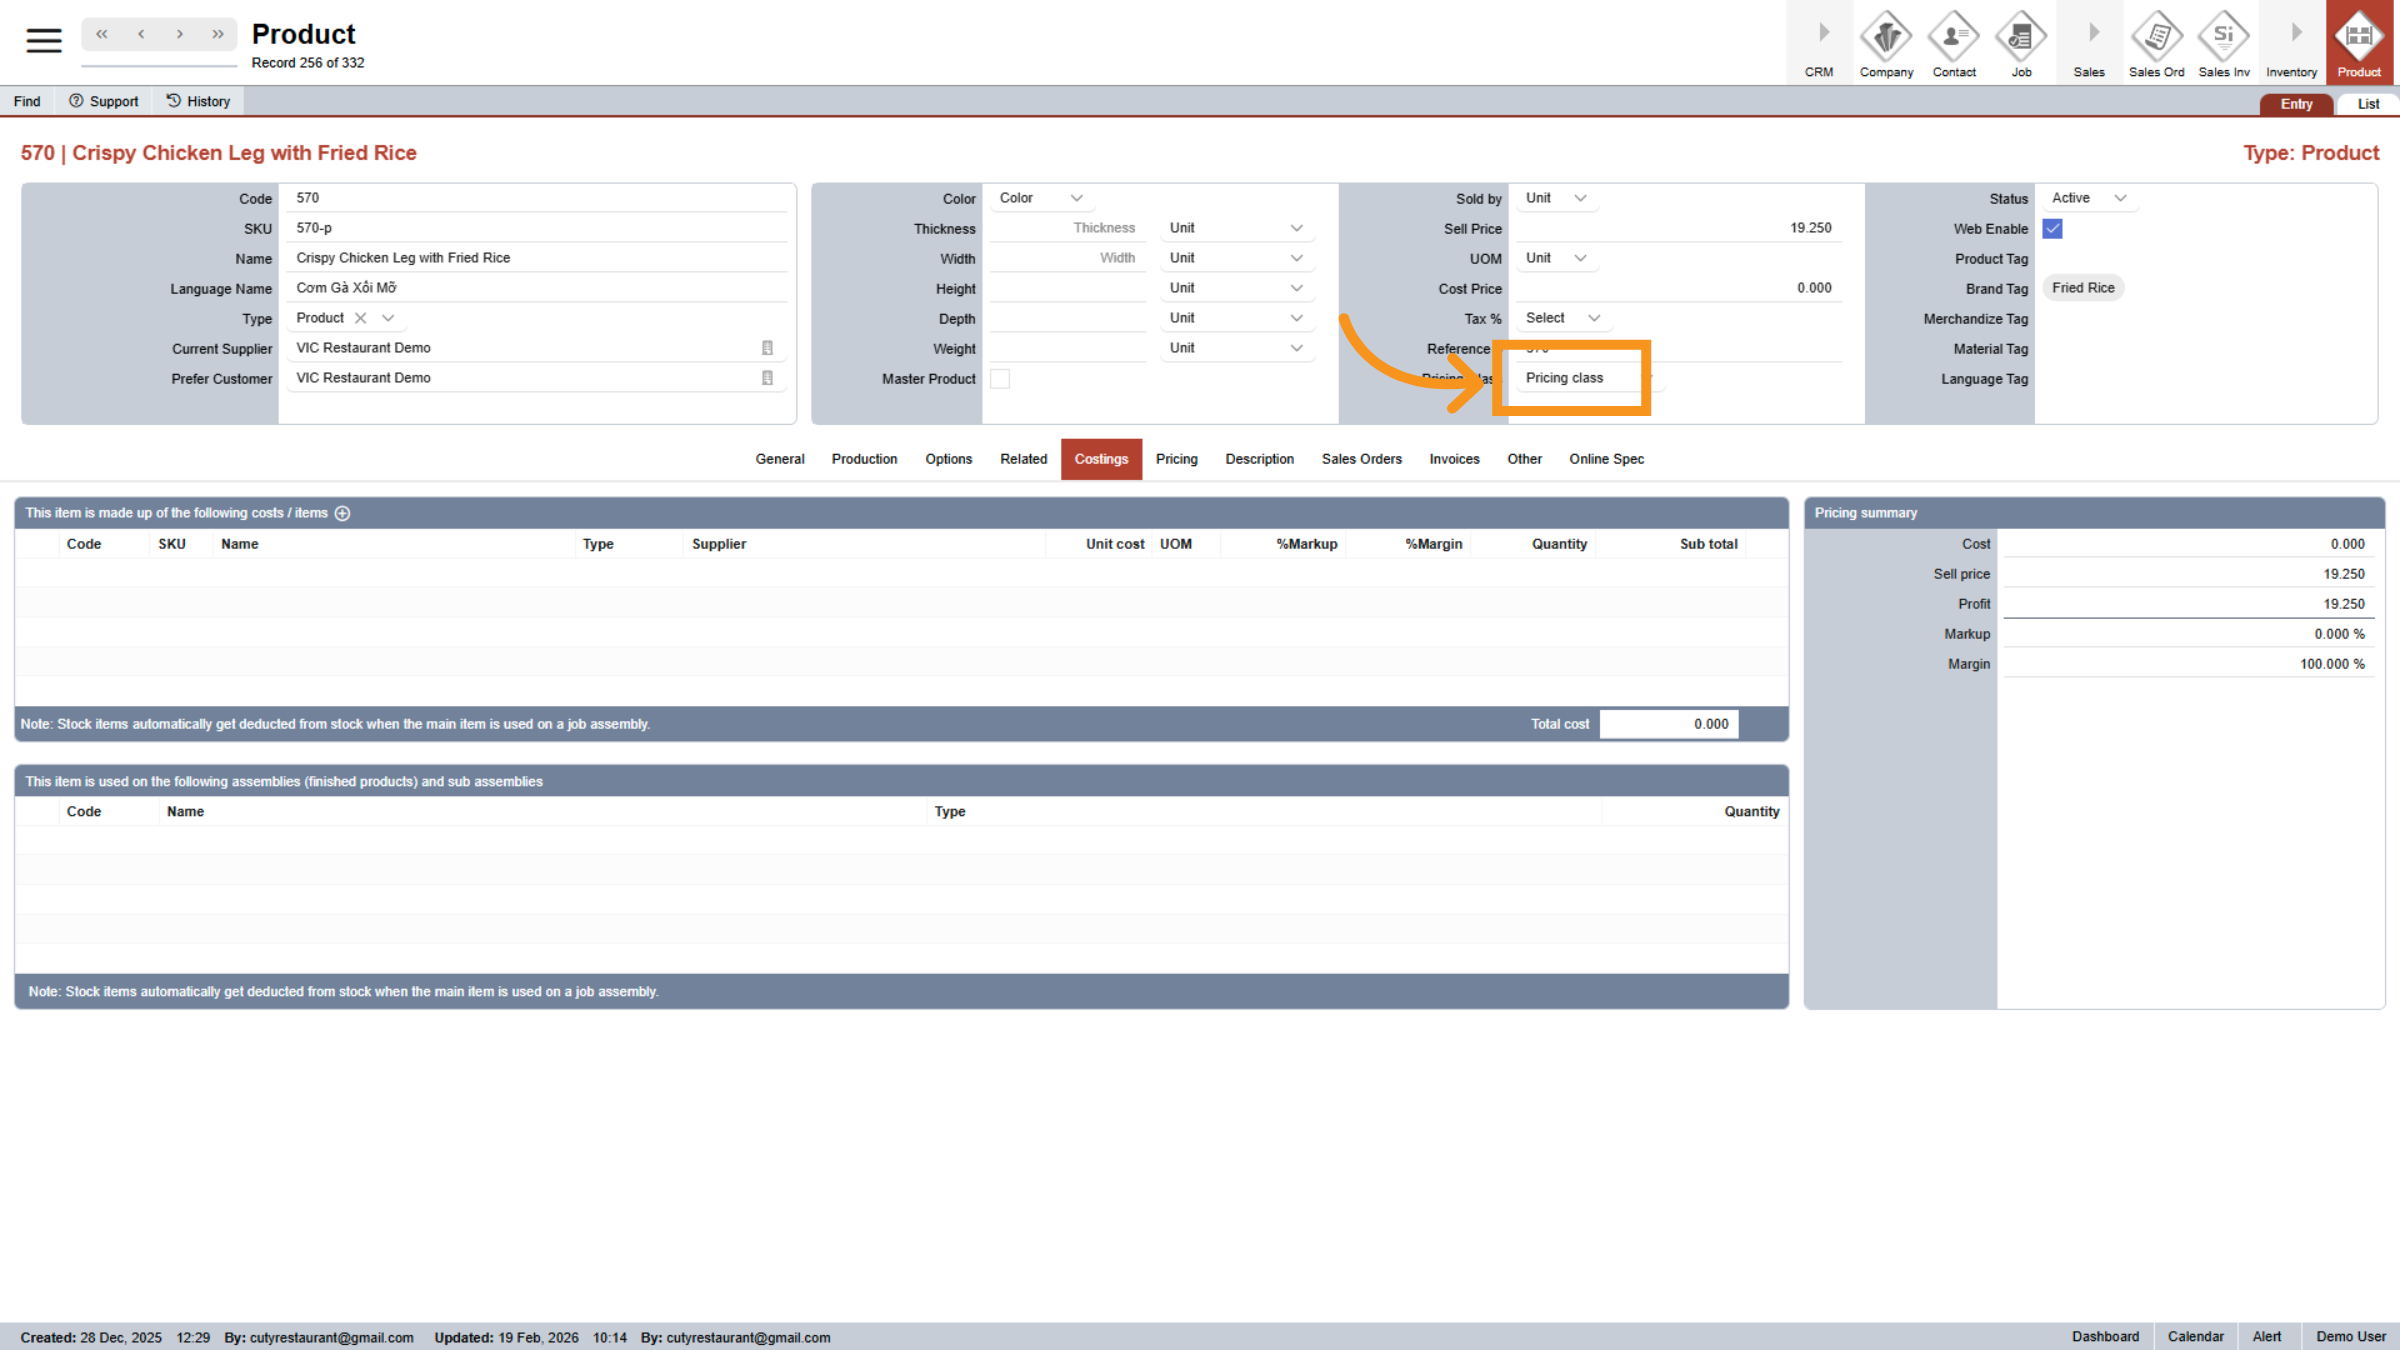
Task: Open the History menu
Action: [x=198, y=100]
